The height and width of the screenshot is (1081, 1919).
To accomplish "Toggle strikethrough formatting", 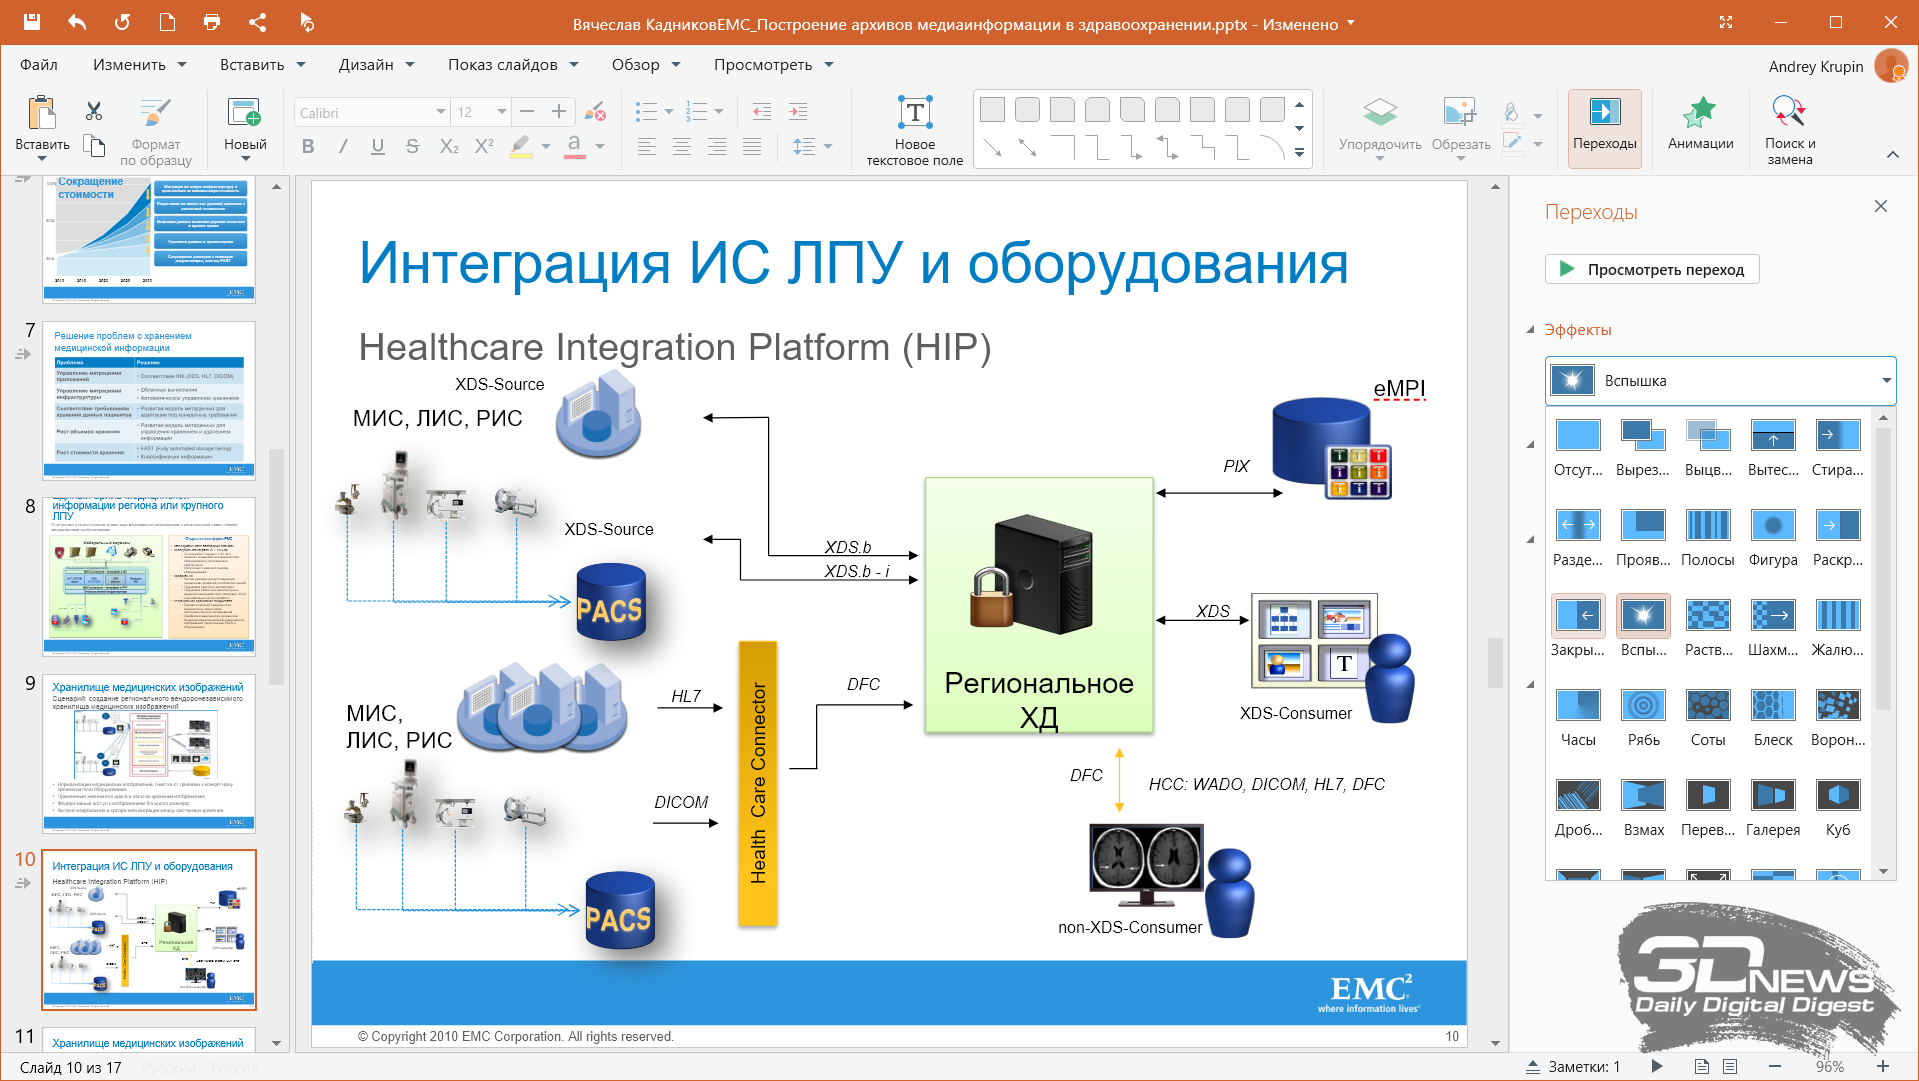I will point(413,146).
